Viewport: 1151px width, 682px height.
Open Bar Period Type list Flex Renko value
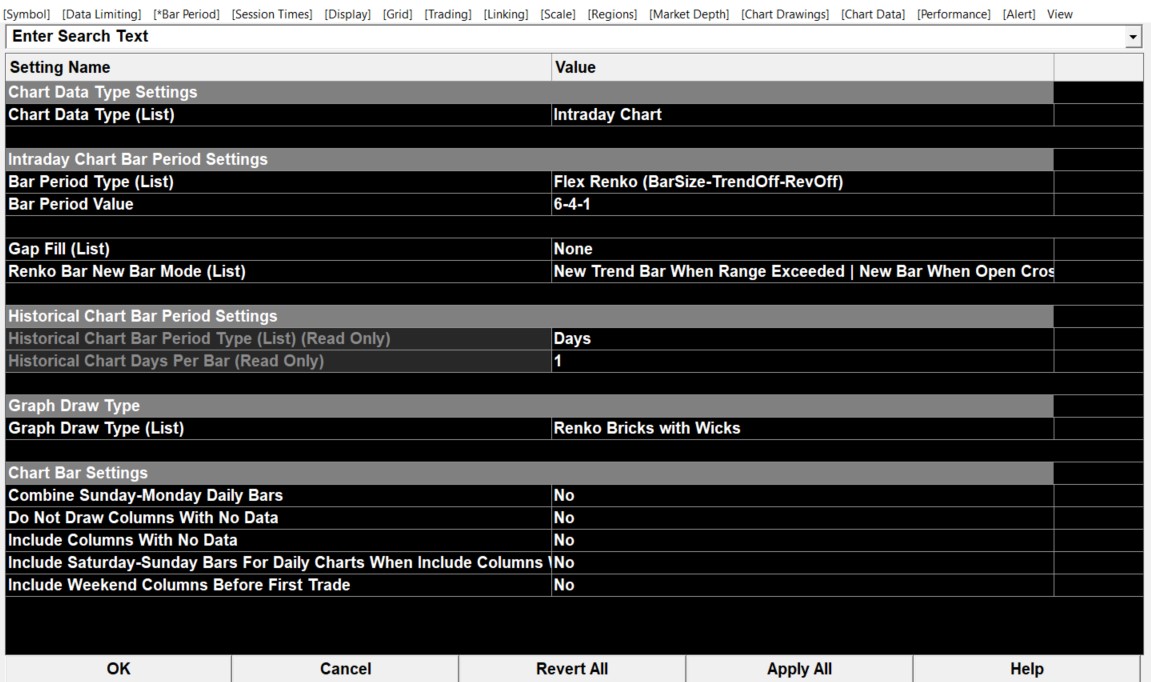point(802,181)
